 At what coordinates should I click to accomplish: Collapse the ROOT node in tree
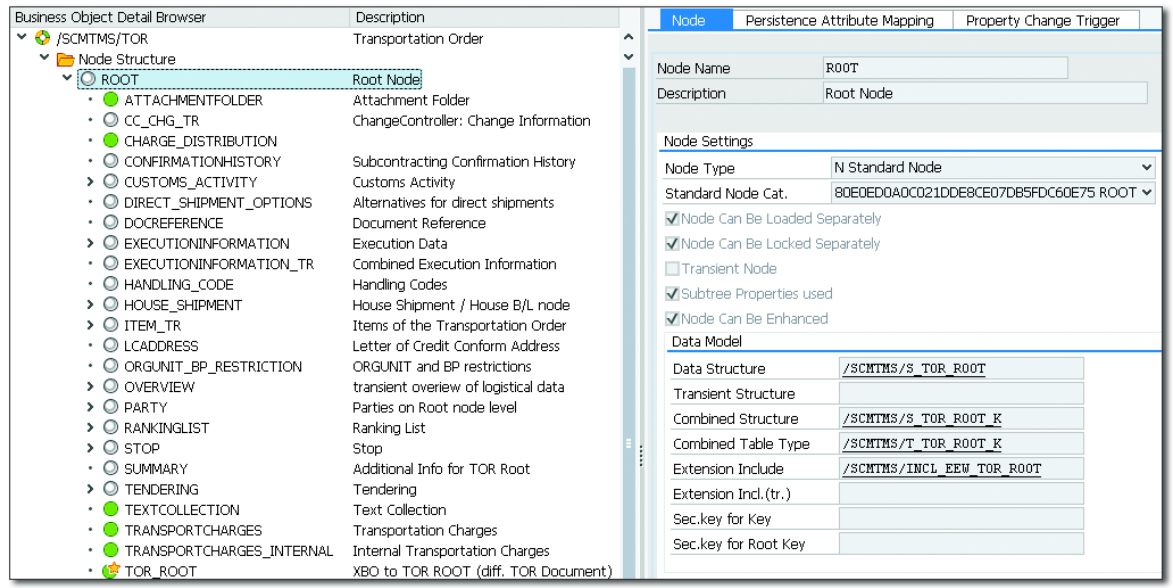(67, 79)
